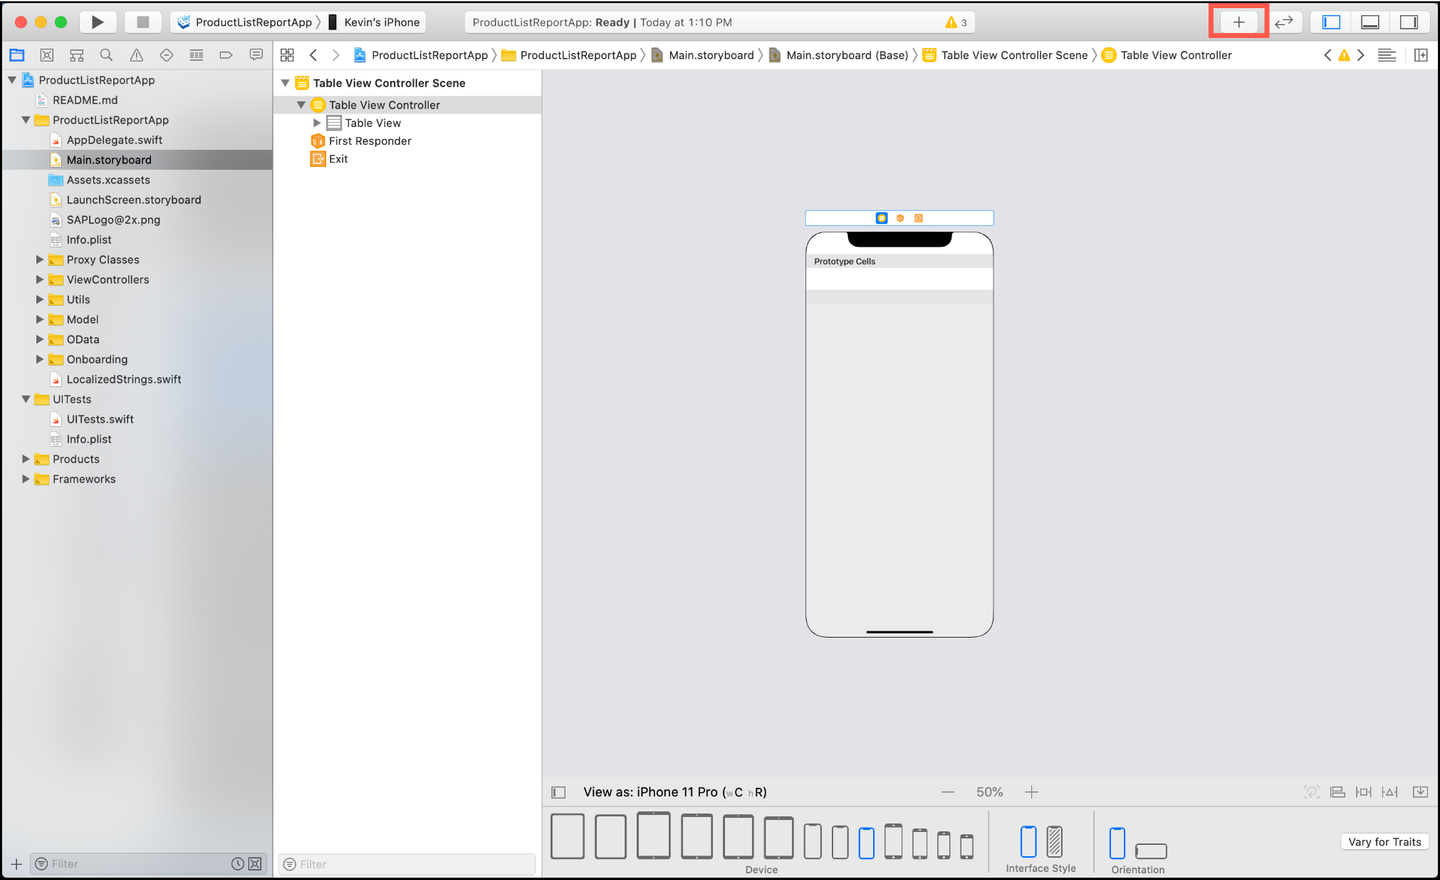
Task: Collapse the UITests group
Action: pos(26,400)
